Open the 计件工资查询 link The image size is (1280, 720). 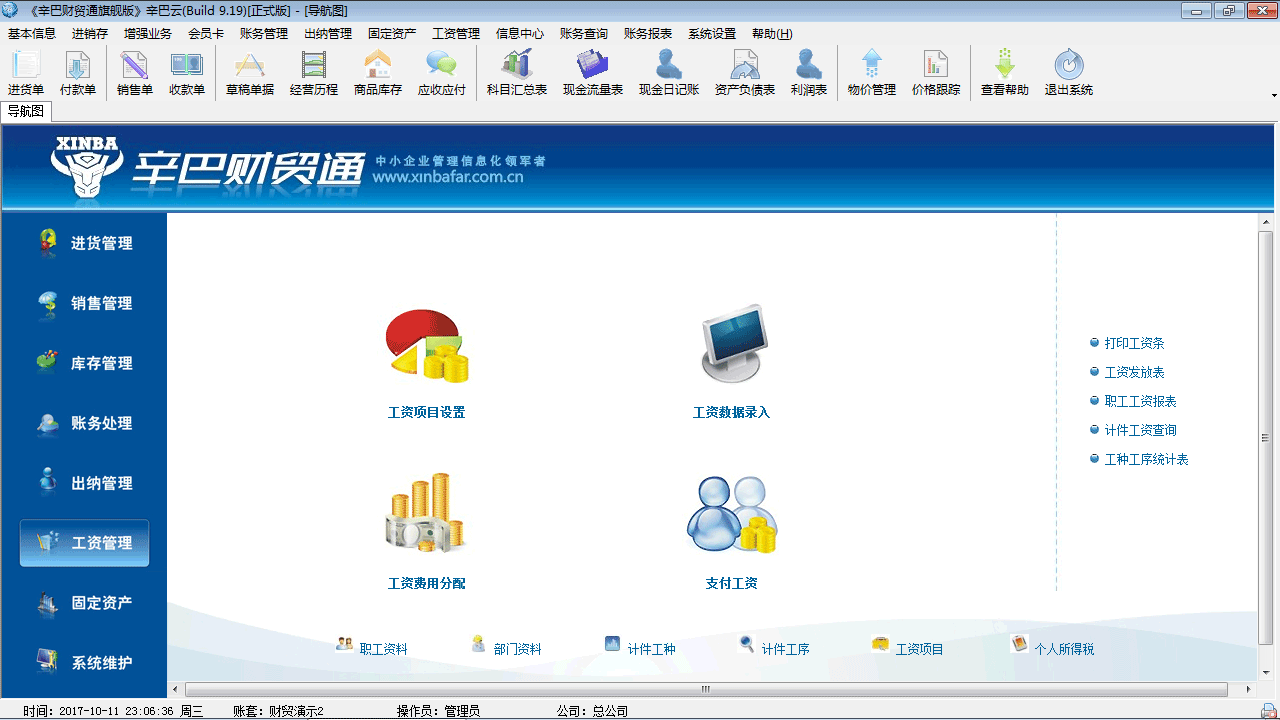[1140, 430]
